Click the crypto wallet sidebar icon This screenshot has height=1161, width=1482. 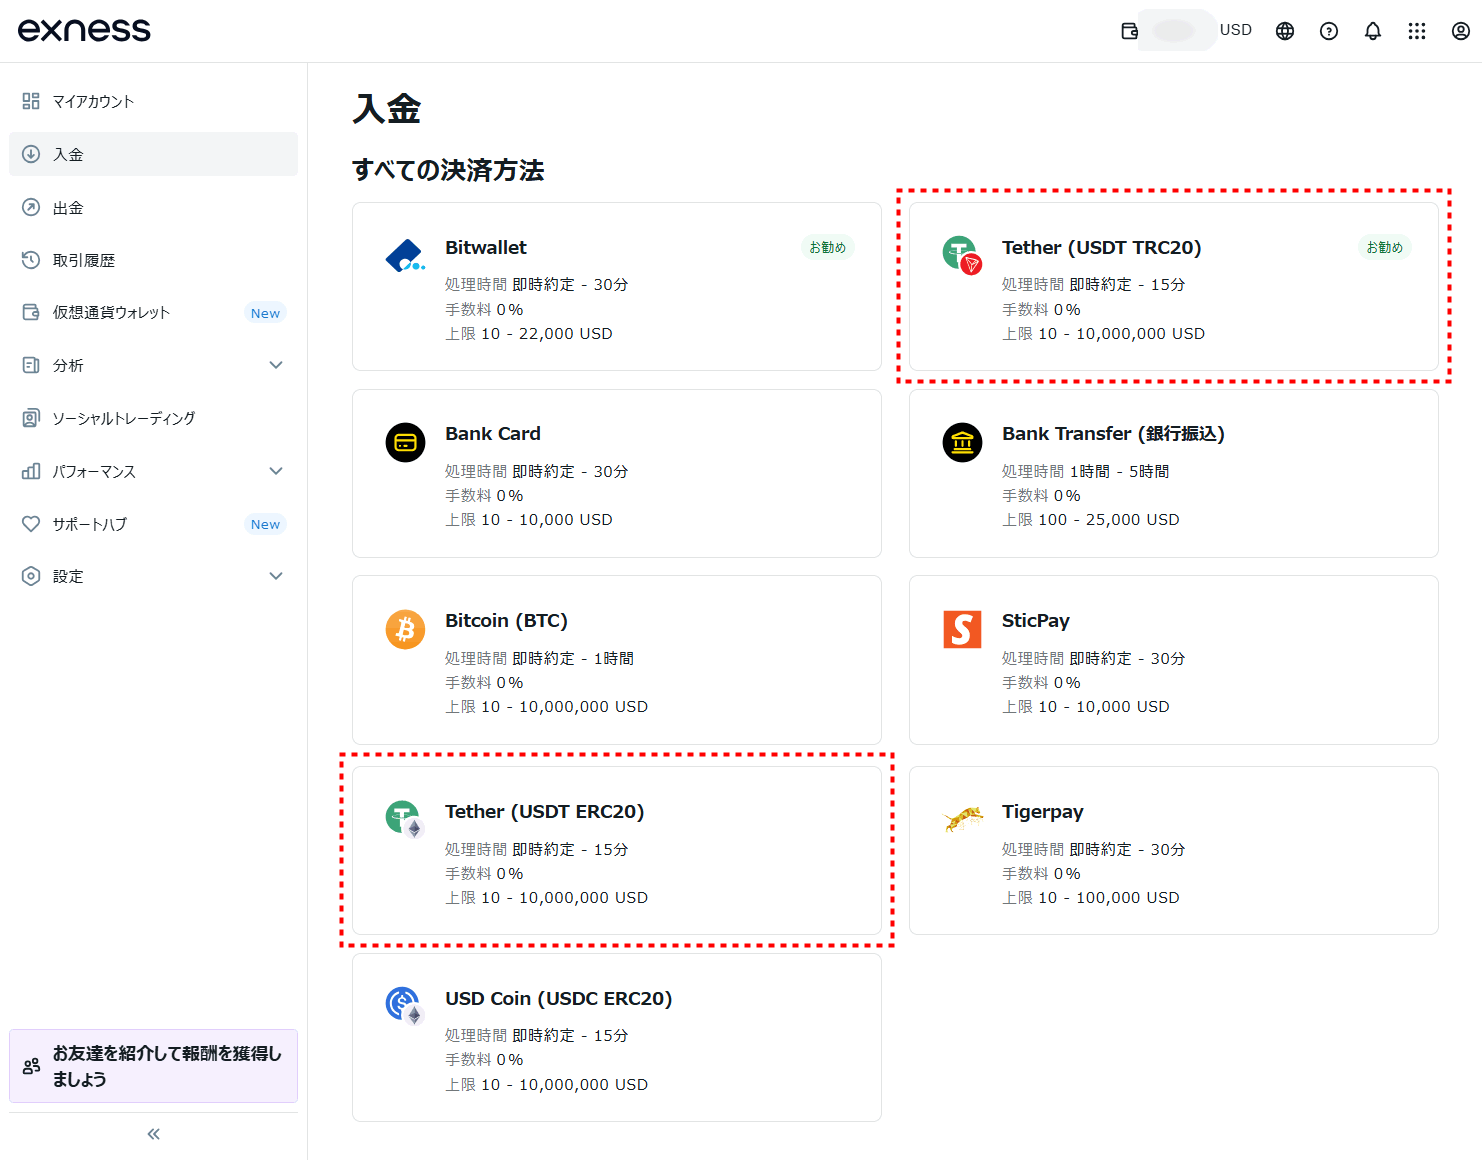(31, 312)
